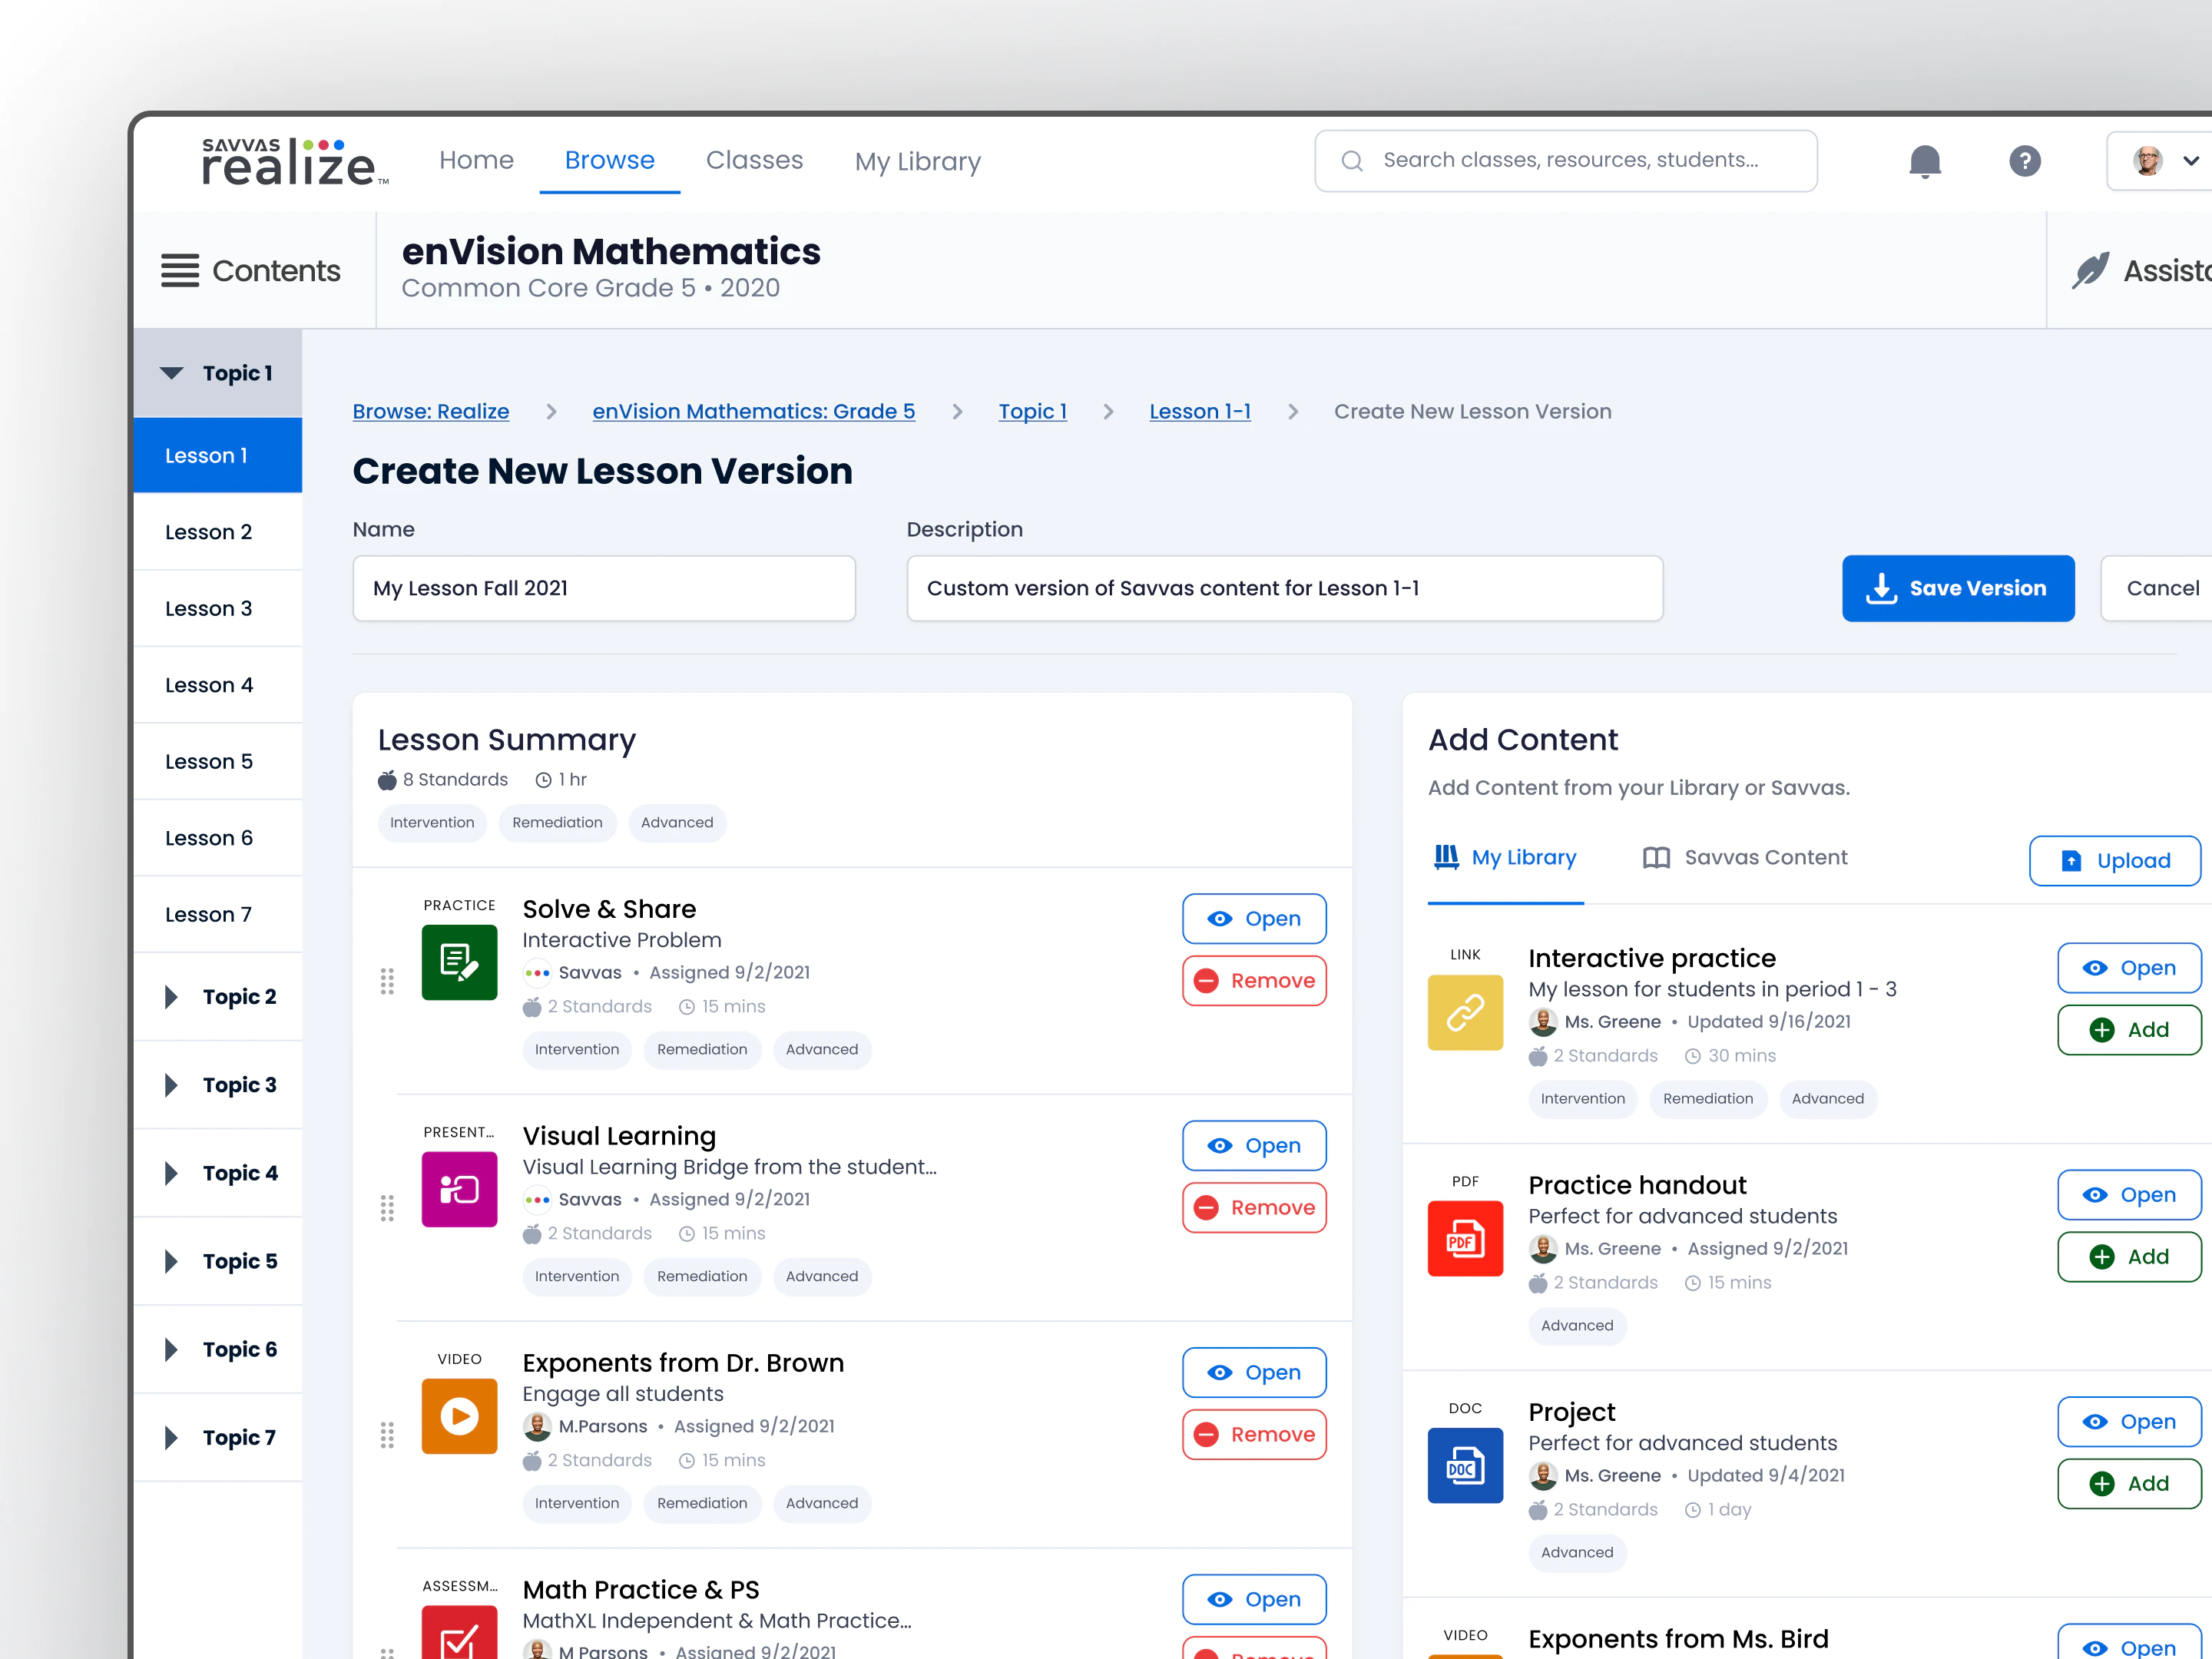Screen dimensions: 2212x1659
Task: Add Project to the lesson
Action: [2129, 1484]
